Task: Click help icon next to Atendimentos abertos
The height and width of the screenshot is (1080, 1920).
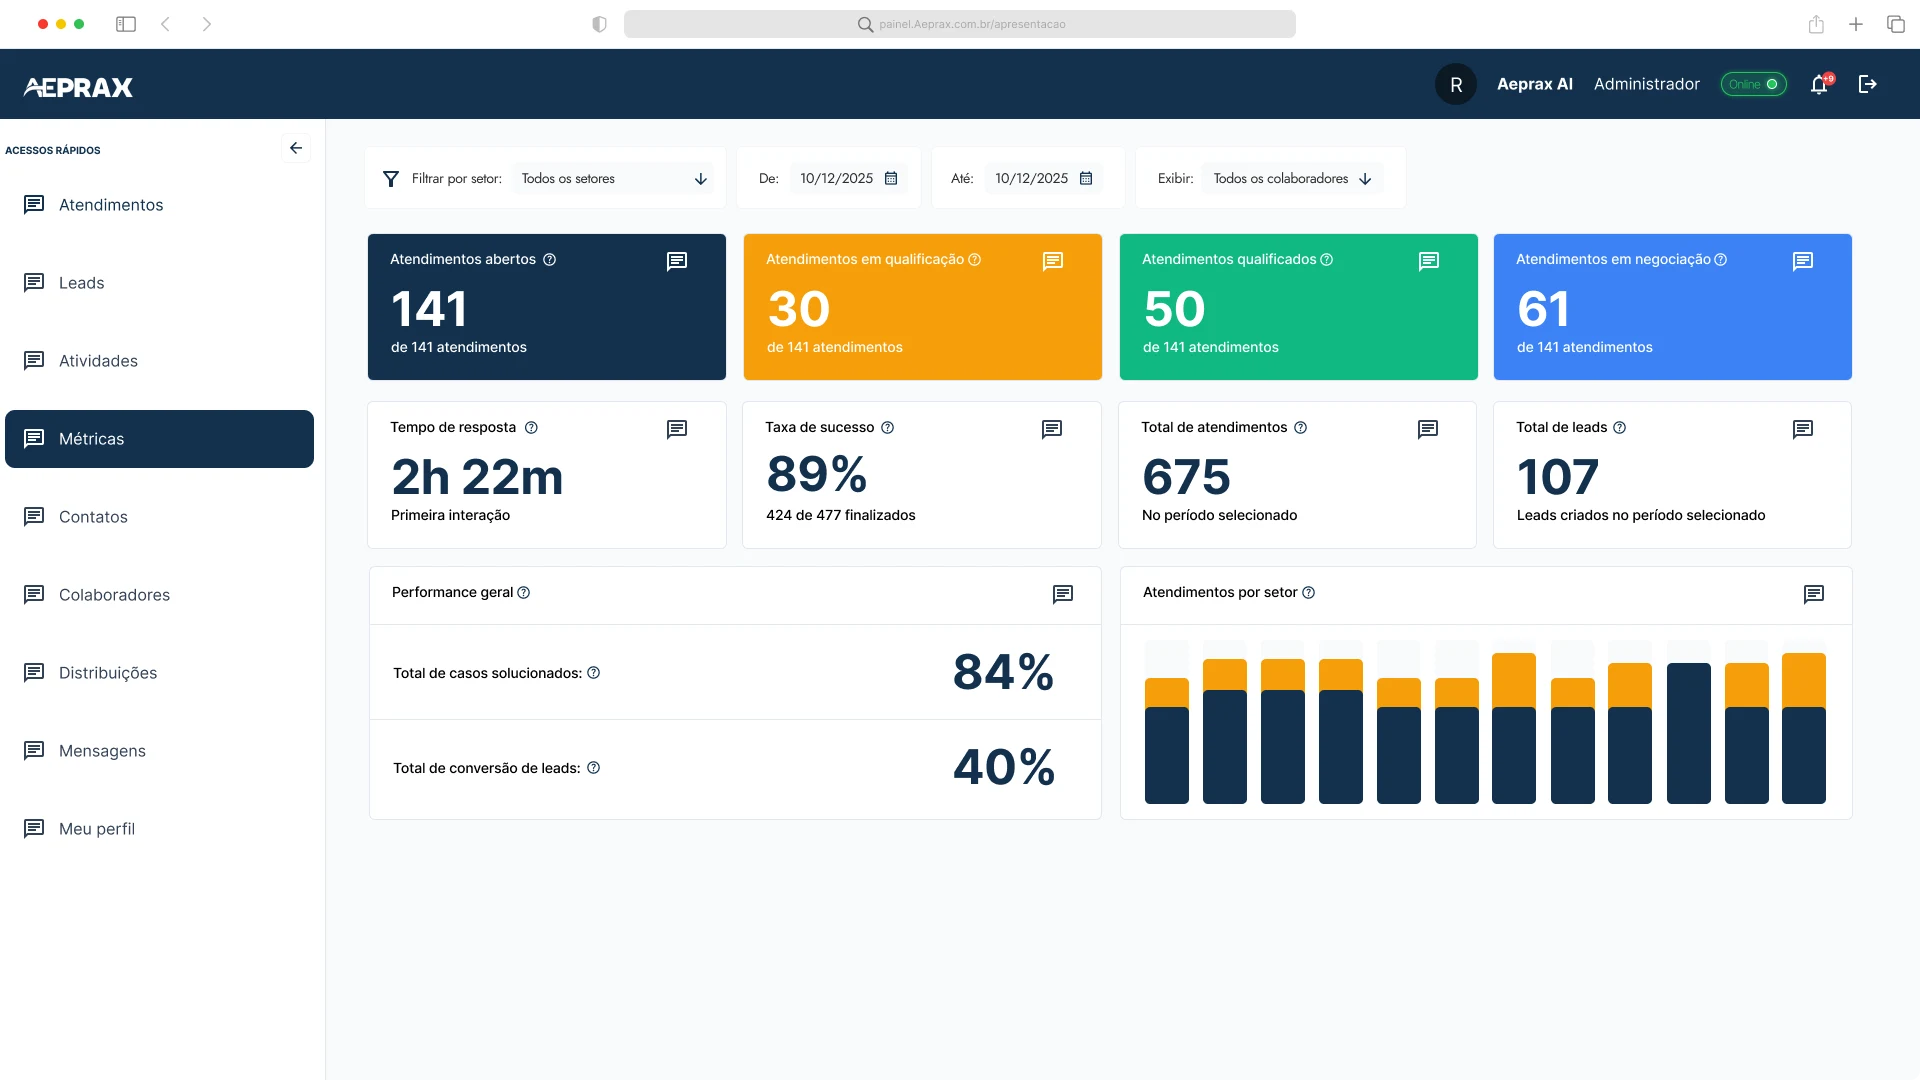Action: pos(549,260)
